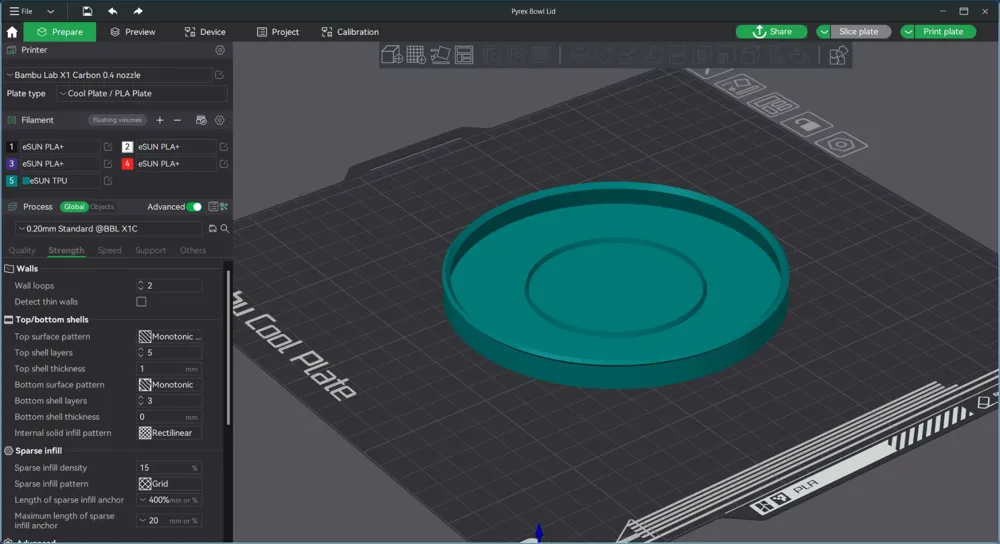Click the undo arrow in title bar
Image resolution: width=1000 pixels, height=544 pixels.
[x=113, y=11]
